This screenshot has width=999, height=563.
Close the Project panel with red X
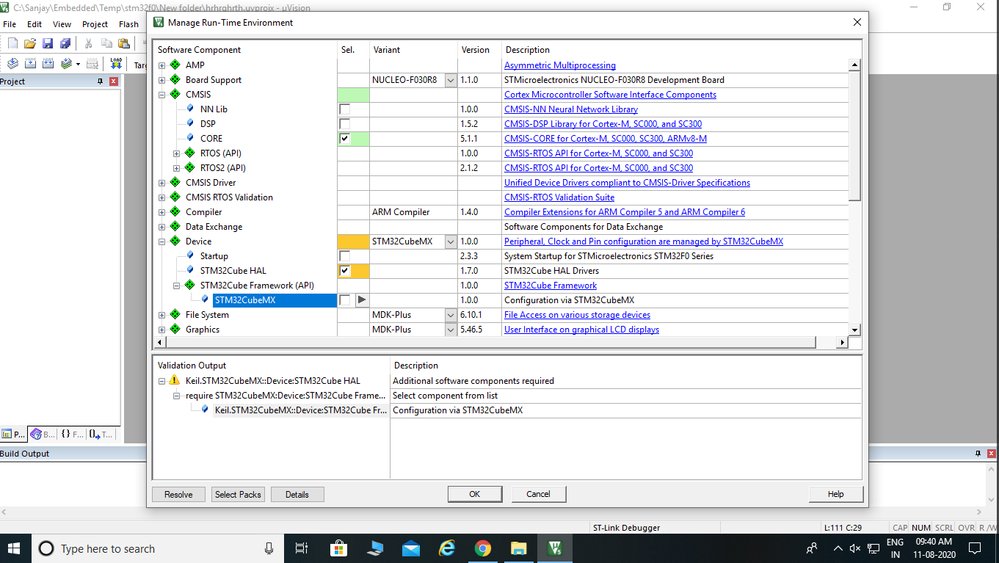point(113,82)
